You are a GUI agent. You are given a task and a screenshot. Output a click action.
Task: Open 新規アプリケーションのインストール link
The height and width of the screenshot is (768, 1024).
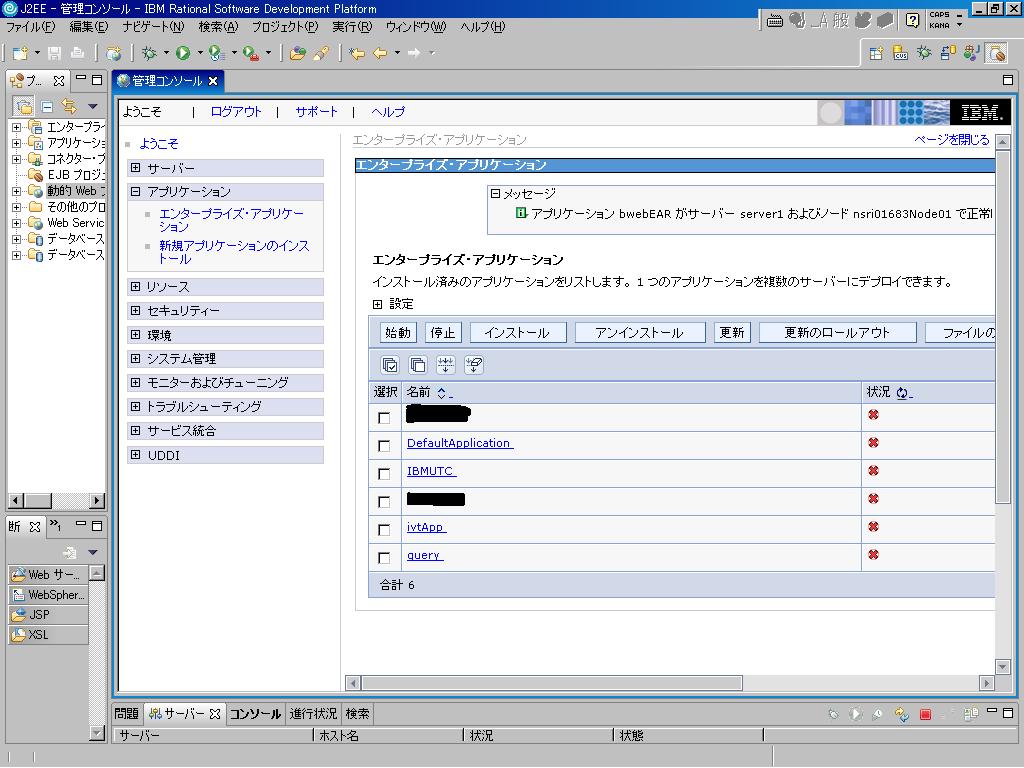pos(234,252)
